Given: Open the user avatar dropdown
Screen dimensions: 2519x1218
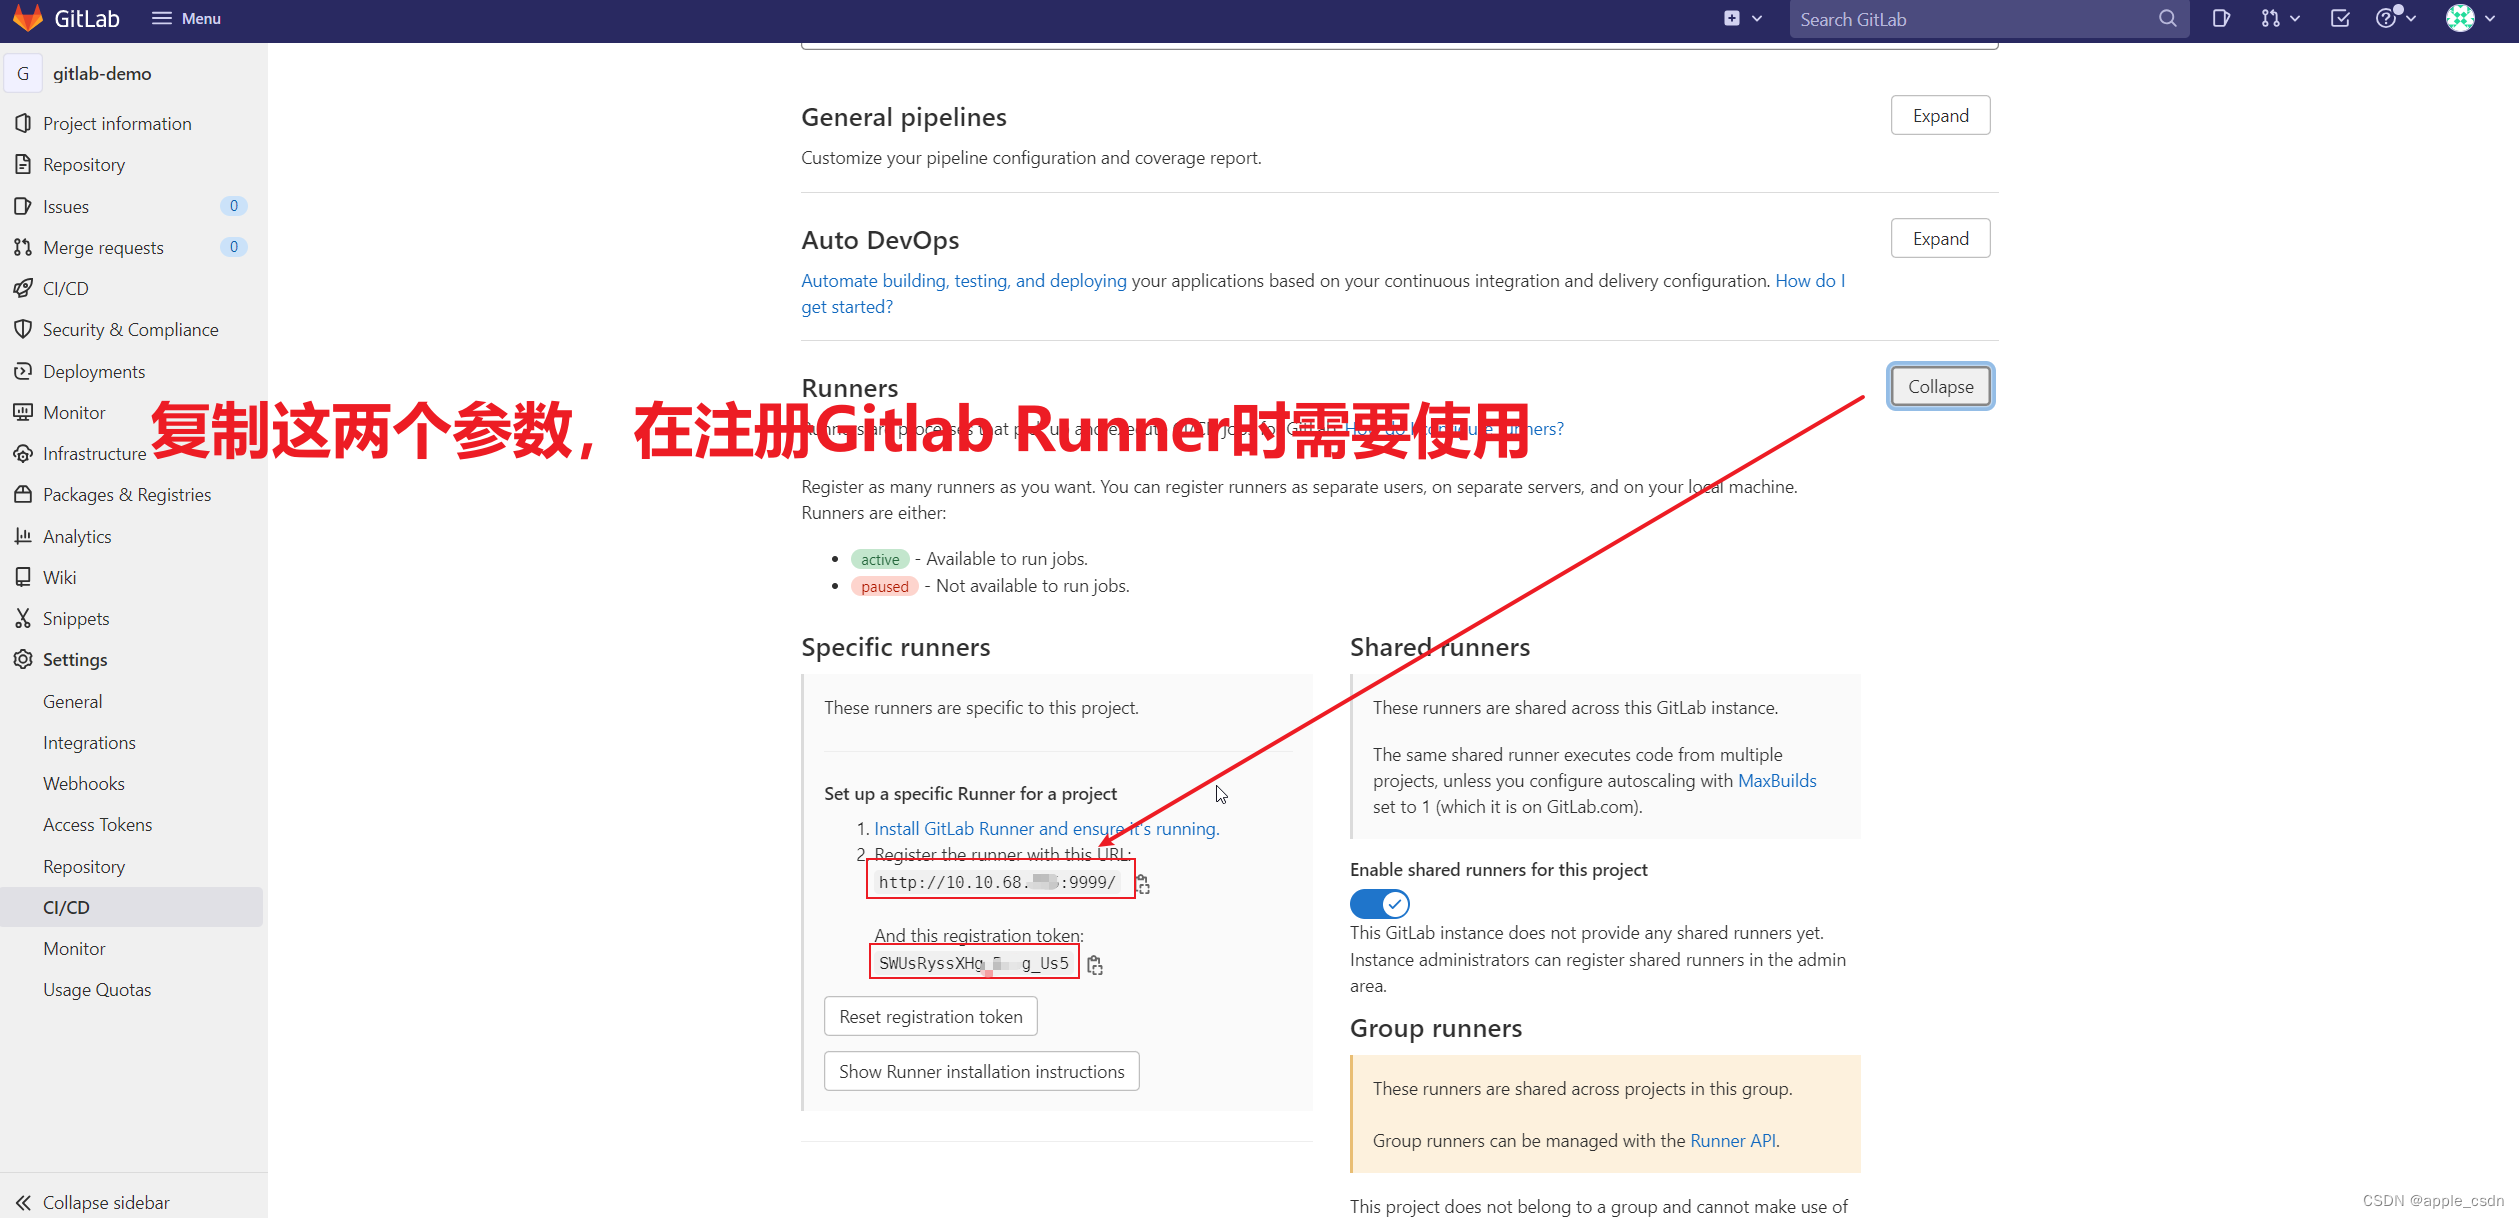Looking at the screenshot, I should click(x=2469, y=18).
